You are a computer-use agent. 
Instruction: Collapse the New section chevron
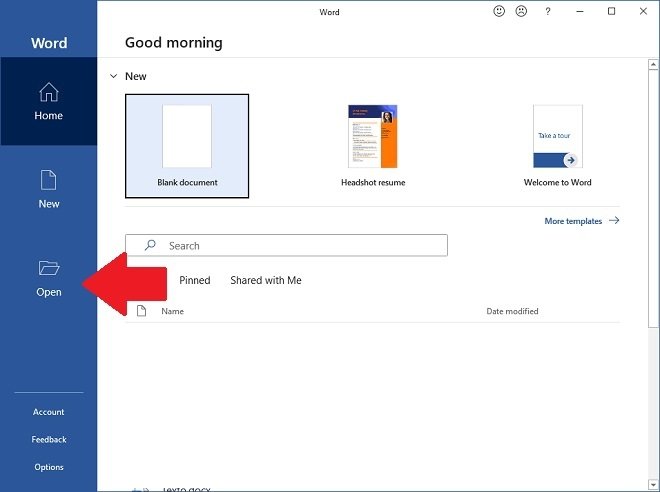tap(113, 76)
